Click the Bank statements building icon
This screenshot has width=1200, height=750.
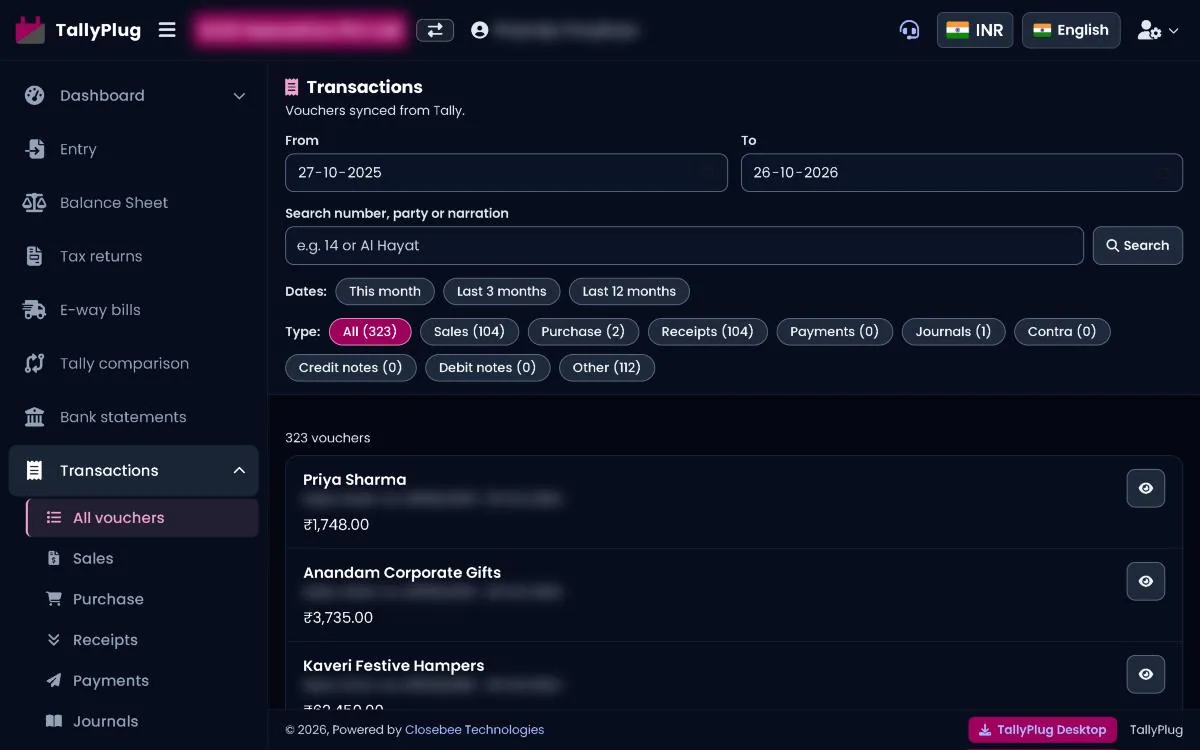point(35,417)
